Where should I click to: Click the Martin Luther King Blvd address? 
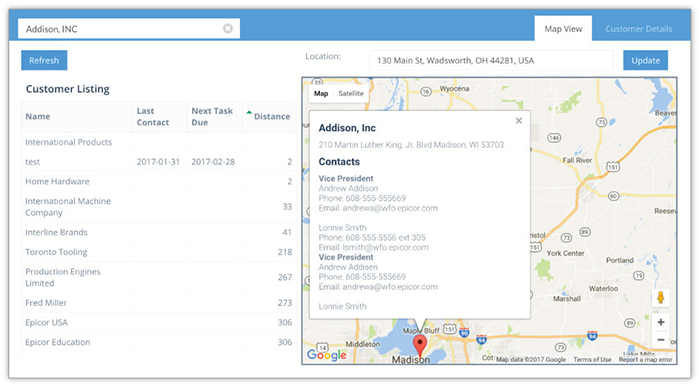tap(411, 145)
